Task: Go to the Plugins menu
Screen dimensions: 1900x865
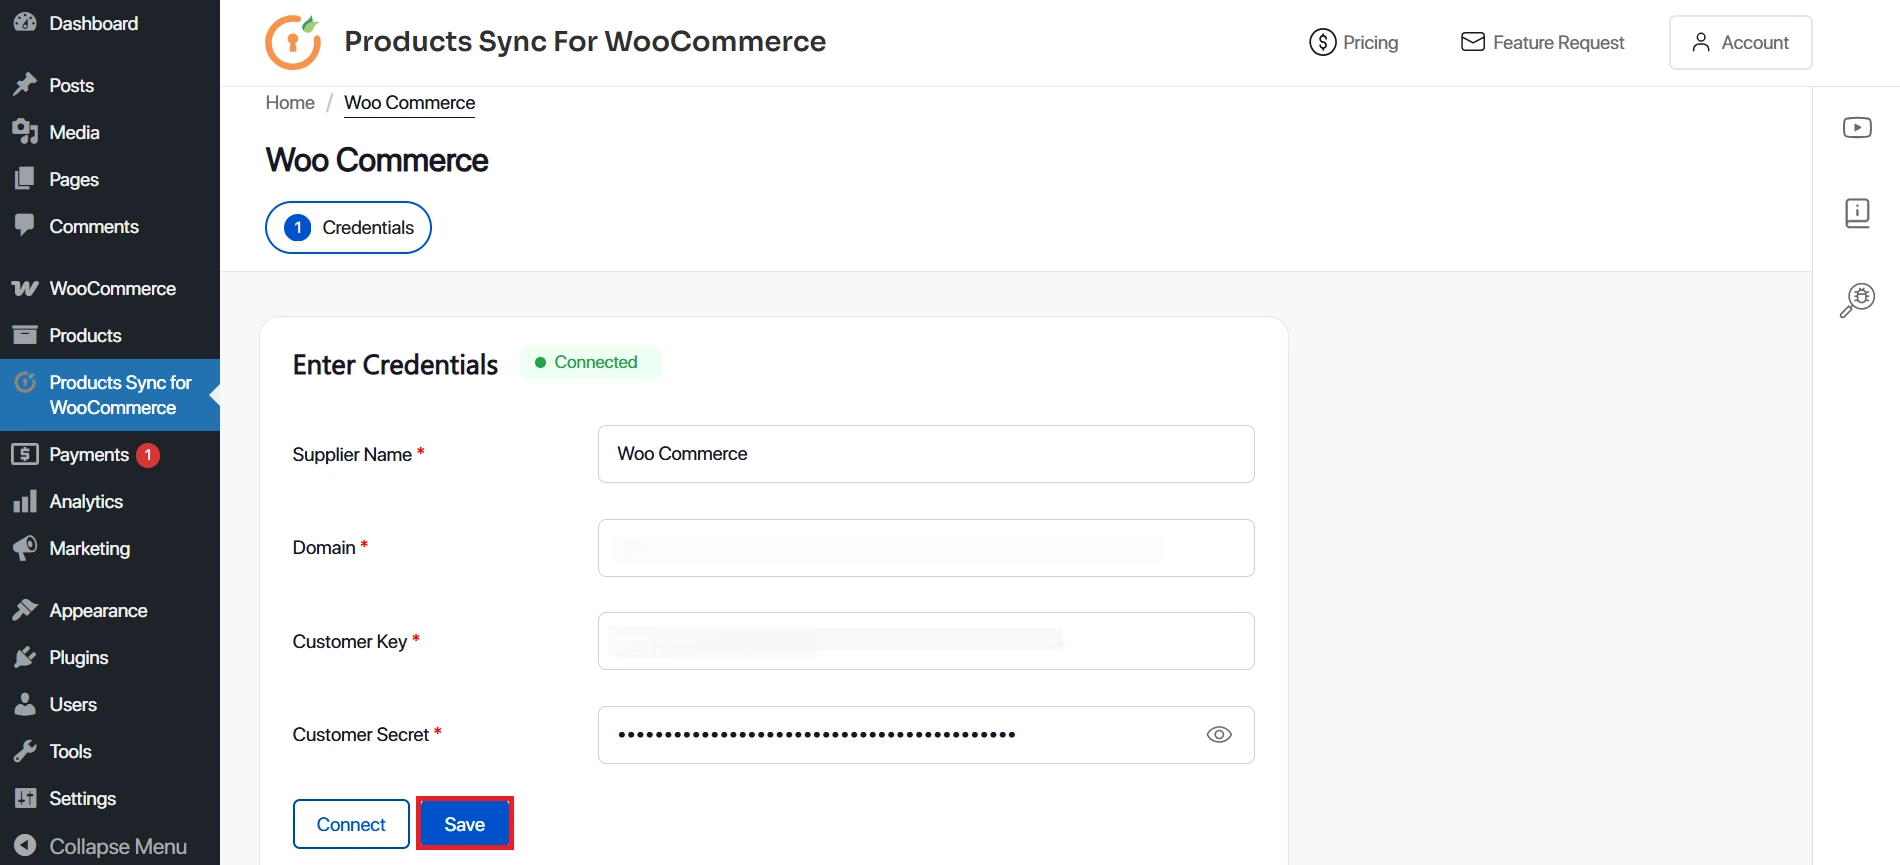Action: pyautogui.click(x=110, y=657)
